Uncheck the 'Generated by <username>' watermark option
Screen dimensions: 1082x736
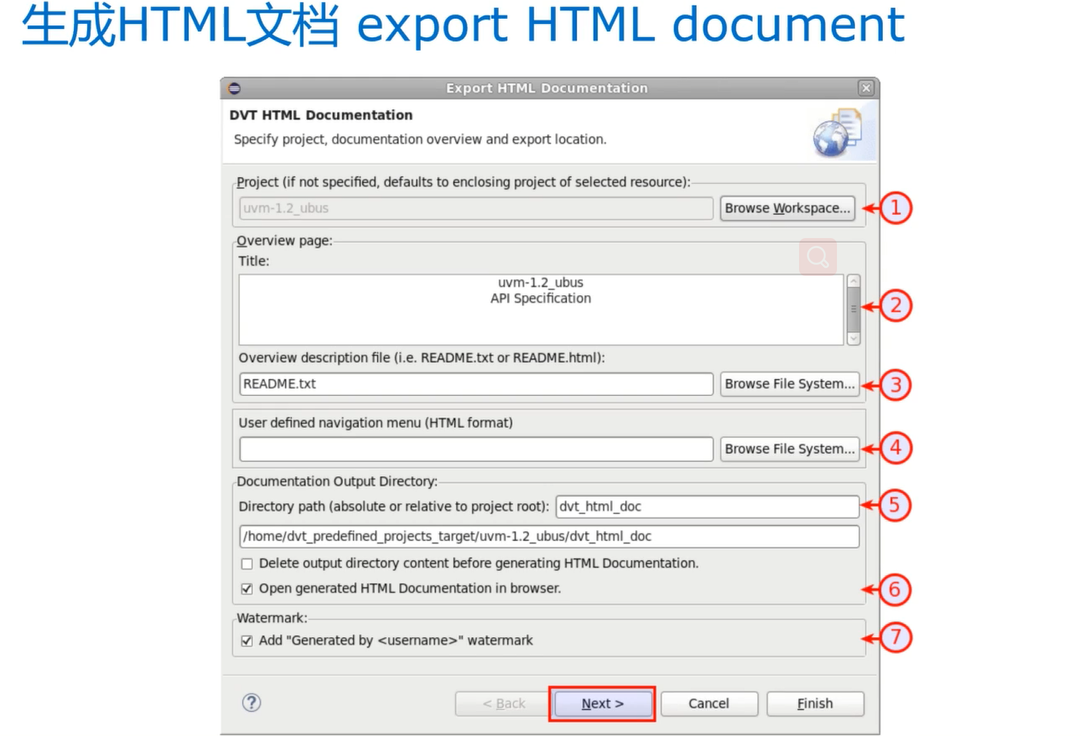pyautogui.click(x=246, y=640)
